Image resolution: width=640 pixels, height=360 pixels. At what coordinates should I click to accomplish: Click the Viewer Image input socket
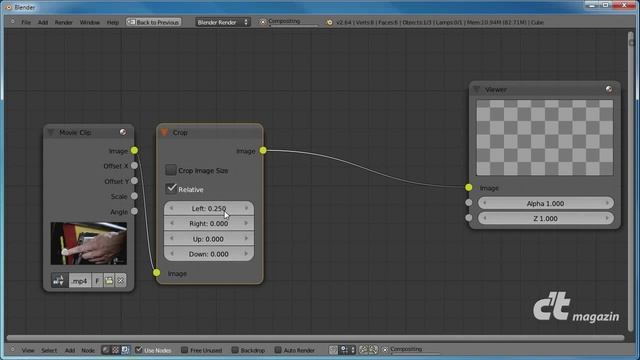469,187
